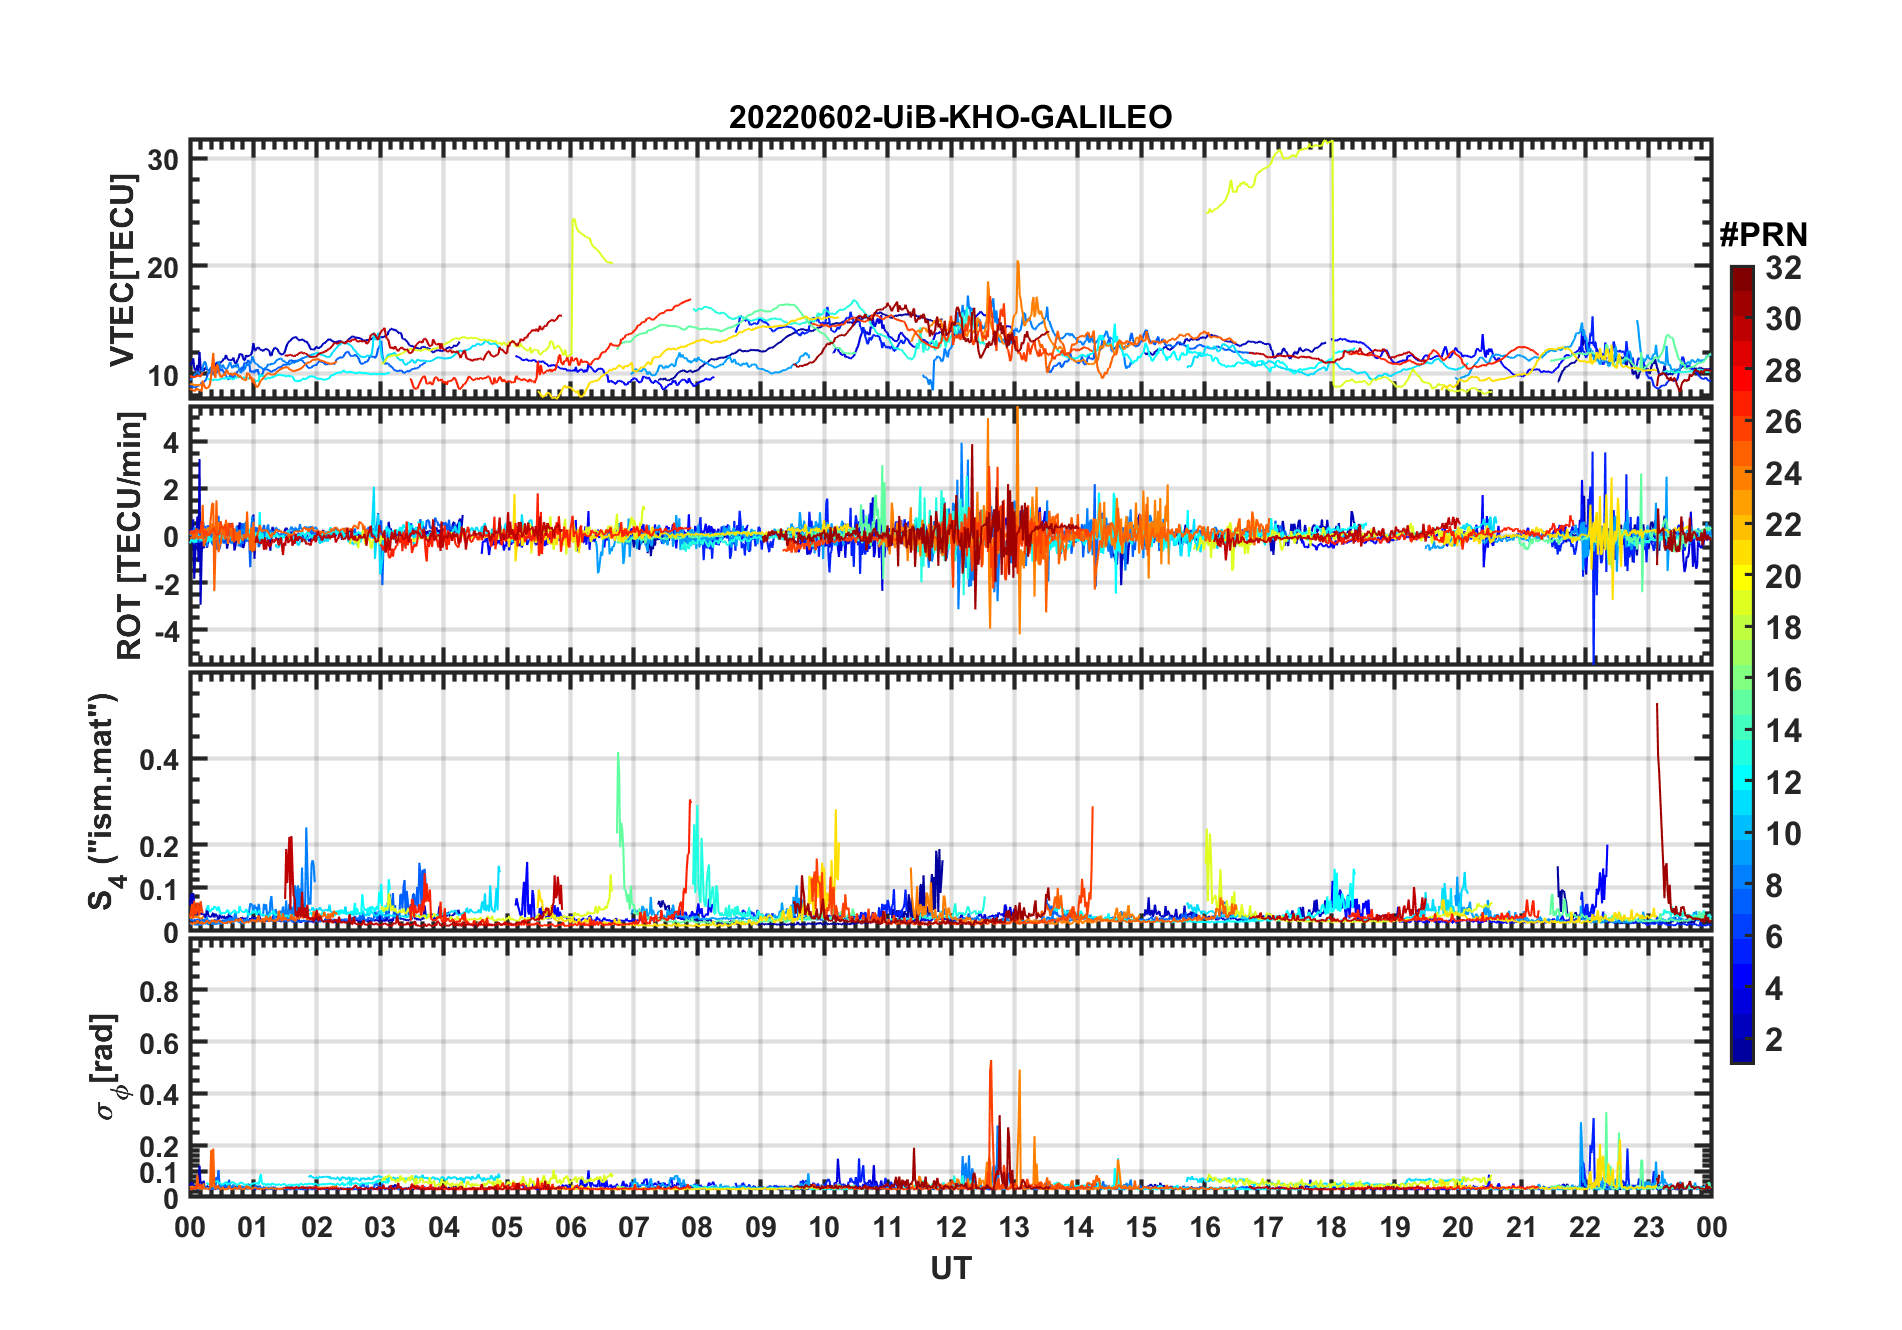The width and height of the screenshot is (1902, 1330).
Task: Click S4 axis tick label 0.4
Action: [159, 760]
